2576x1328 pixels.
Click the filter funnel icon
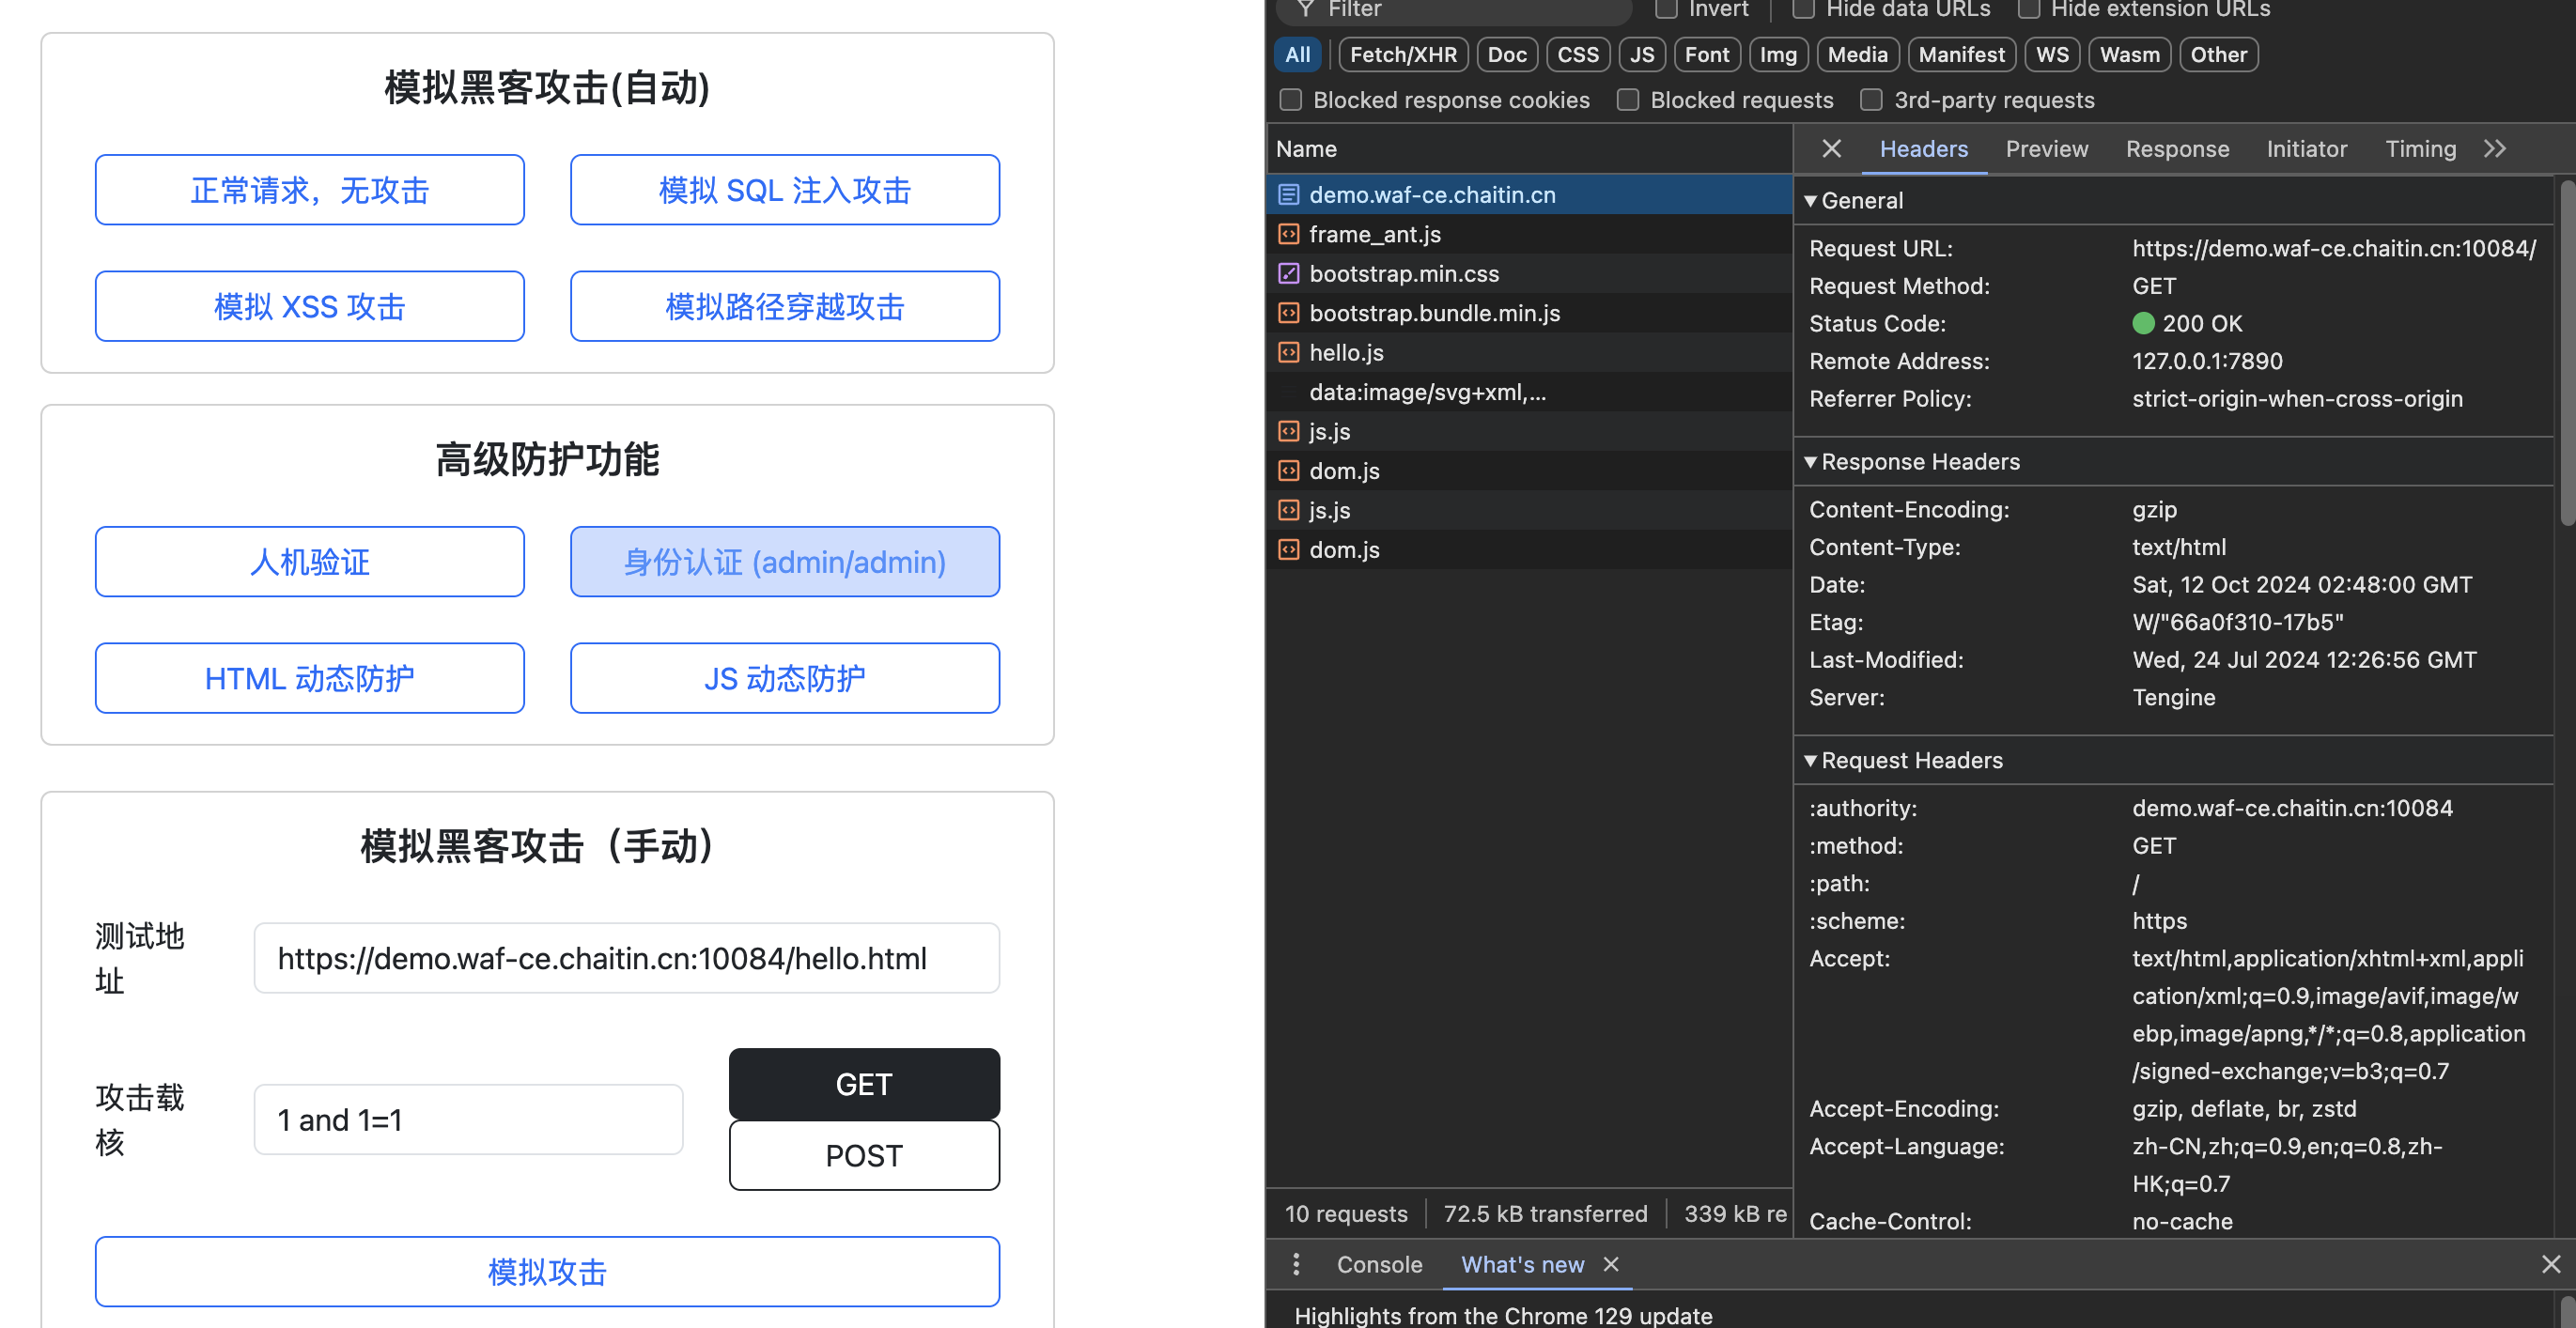(1305, 9)
